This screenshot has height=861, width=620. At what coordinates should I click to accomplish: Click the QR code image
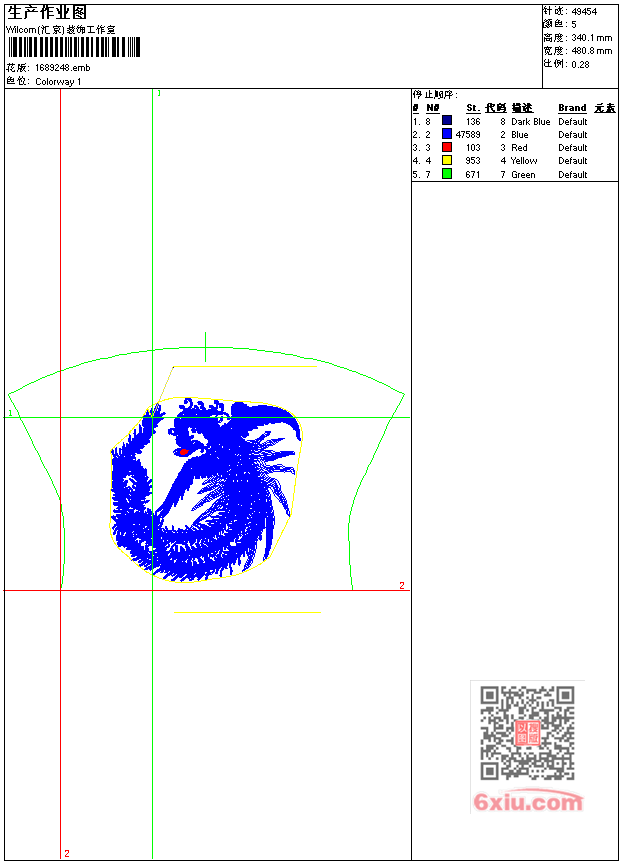(527, 733)
